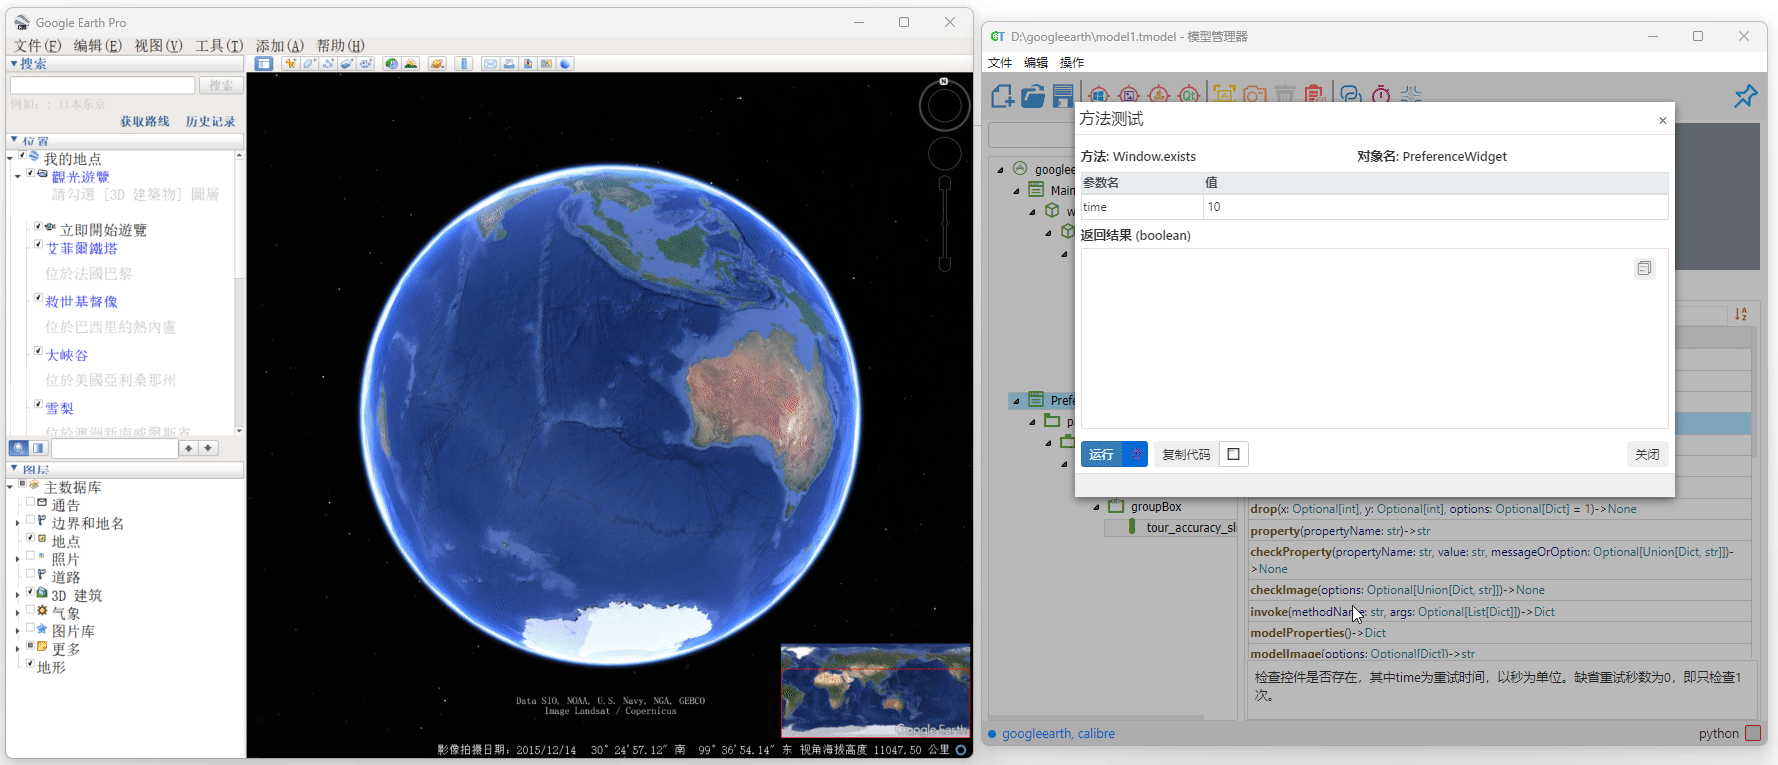Screen dimensions: 1778x765
Task: Click the print icon in Earth toolbar
Action: tap(509, 64)
